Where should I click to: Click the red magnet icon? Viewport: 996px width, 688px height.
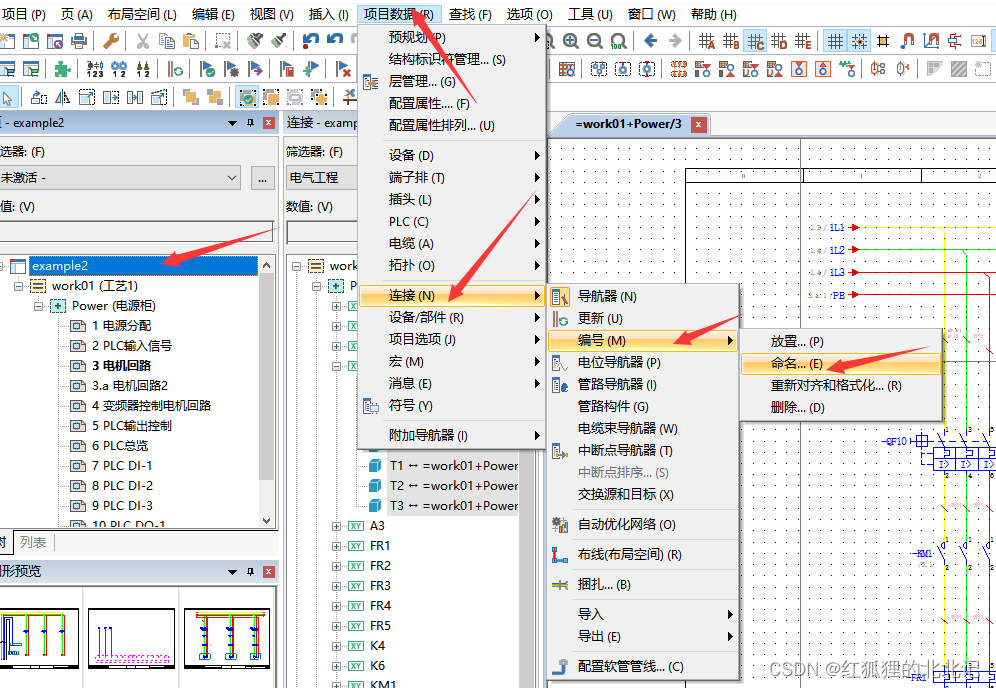pyautogui.click(x=907, y=41)
